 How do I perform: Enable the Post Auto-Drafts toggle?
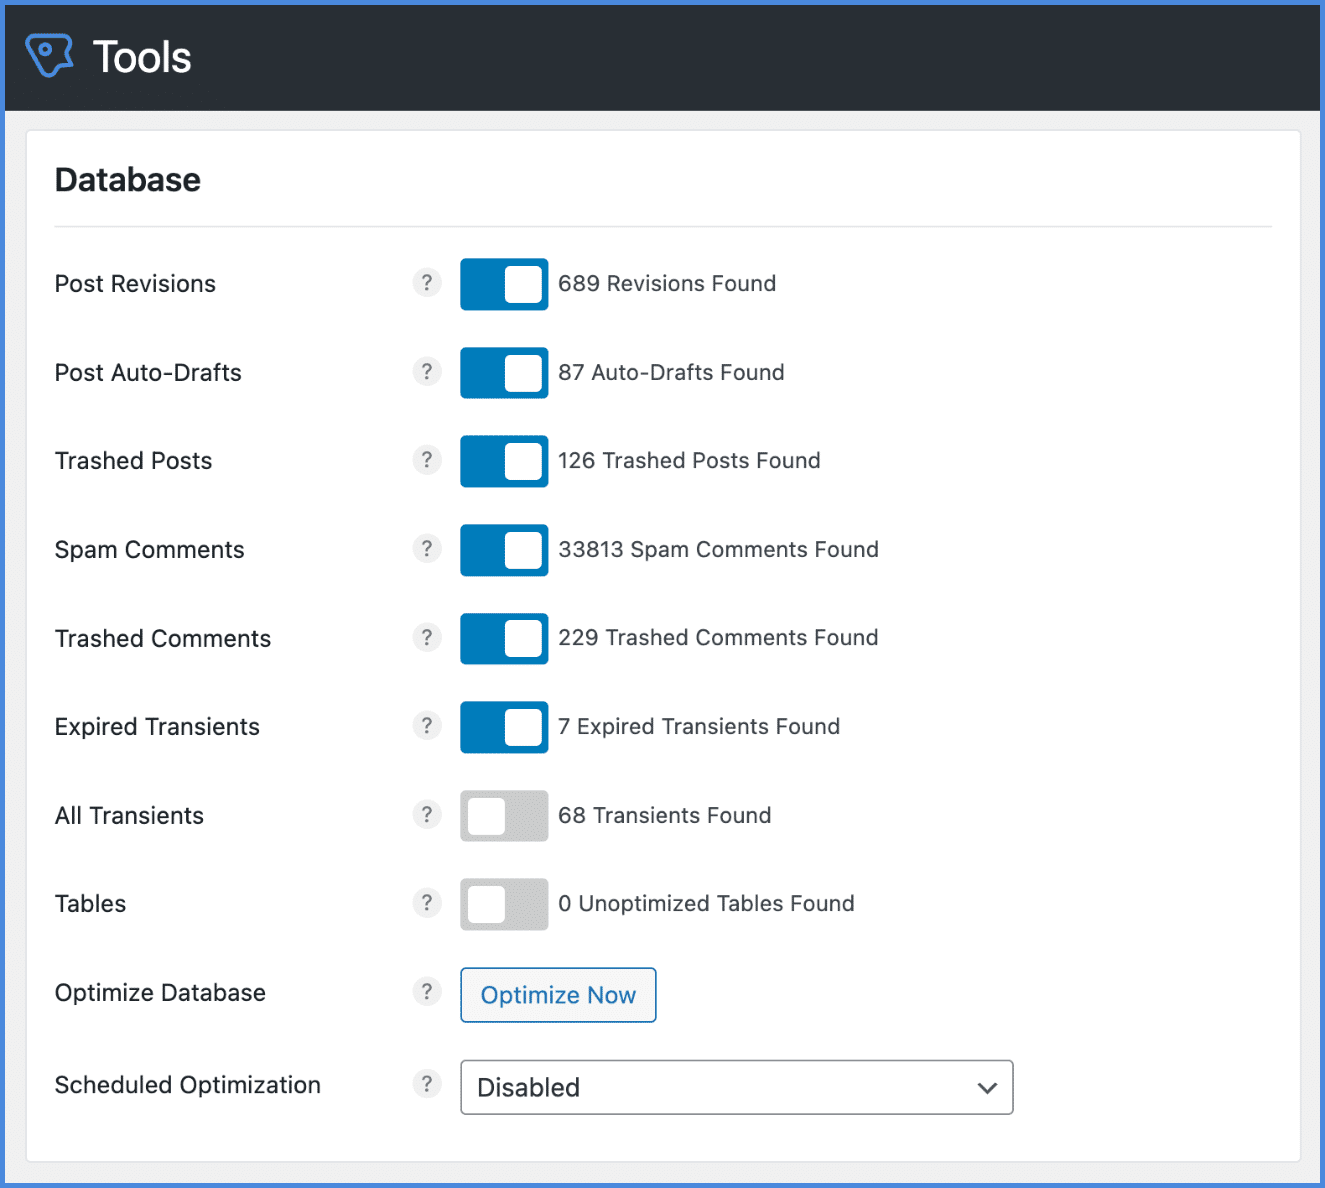503,372
